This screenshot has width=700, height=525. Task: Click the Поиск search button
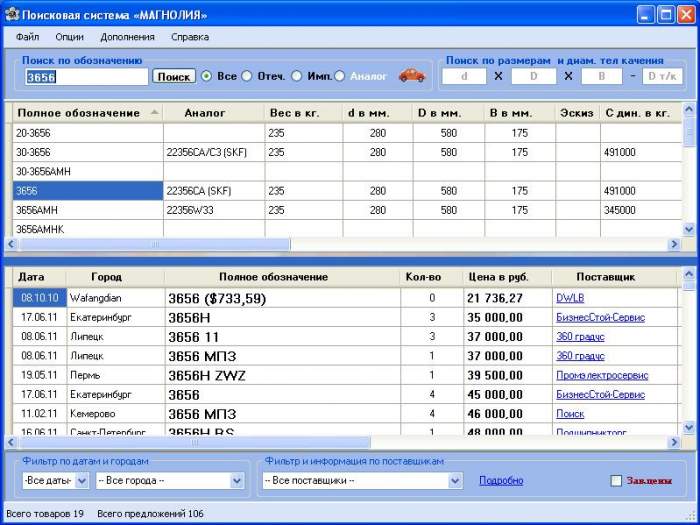(174, 76)
